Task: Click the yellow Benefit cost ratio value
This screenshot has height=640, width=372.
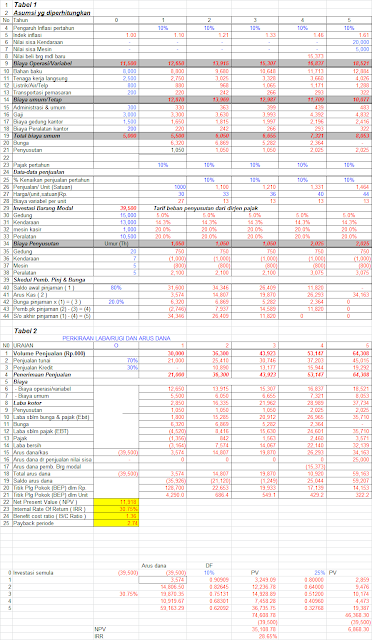Action: click(x=116, y=516)
